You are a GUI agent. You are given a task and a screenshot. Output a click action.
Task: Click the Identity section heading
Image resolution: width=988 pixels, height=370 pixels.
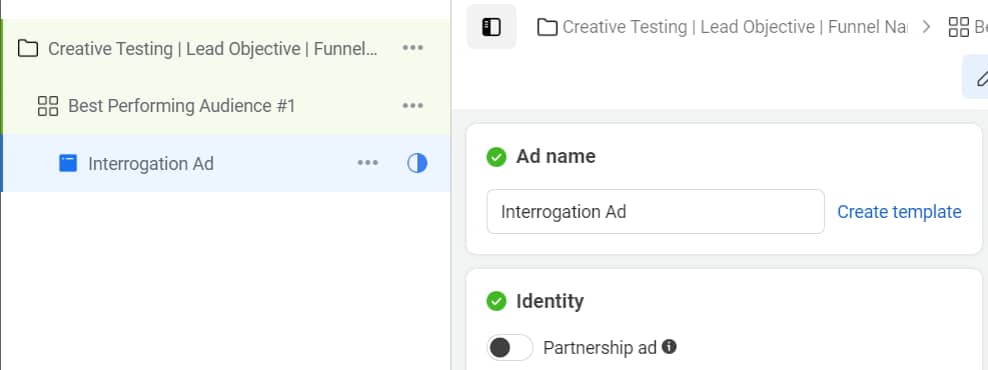550,301
